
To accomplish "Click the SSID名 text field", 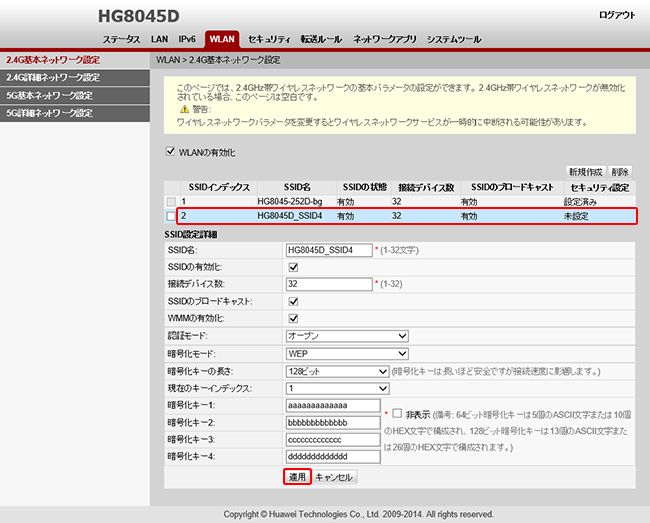I will (328, 250).
